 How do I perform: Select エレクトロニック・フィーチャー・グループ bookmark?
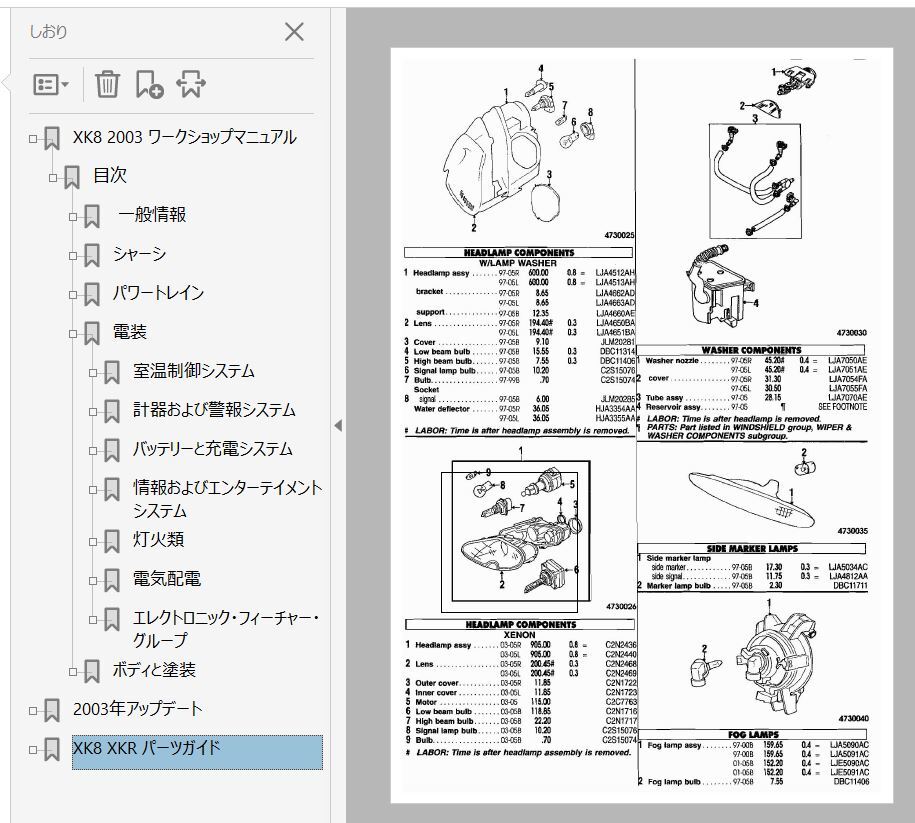(226, 629)
